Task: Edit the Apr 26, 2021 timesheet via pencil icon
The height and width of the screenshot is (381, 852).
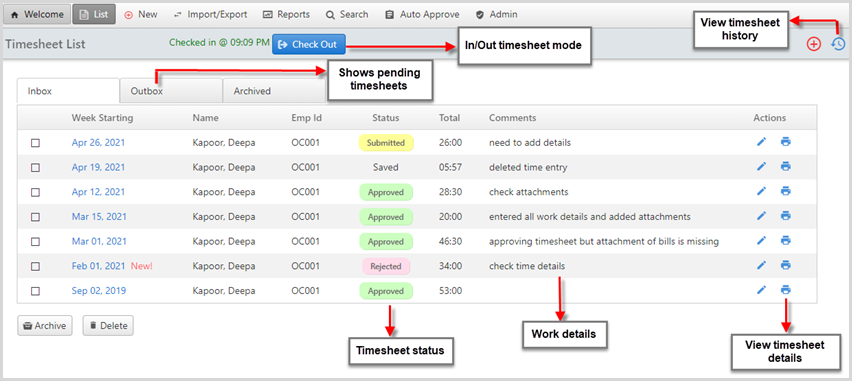Action: pos(761,142)
